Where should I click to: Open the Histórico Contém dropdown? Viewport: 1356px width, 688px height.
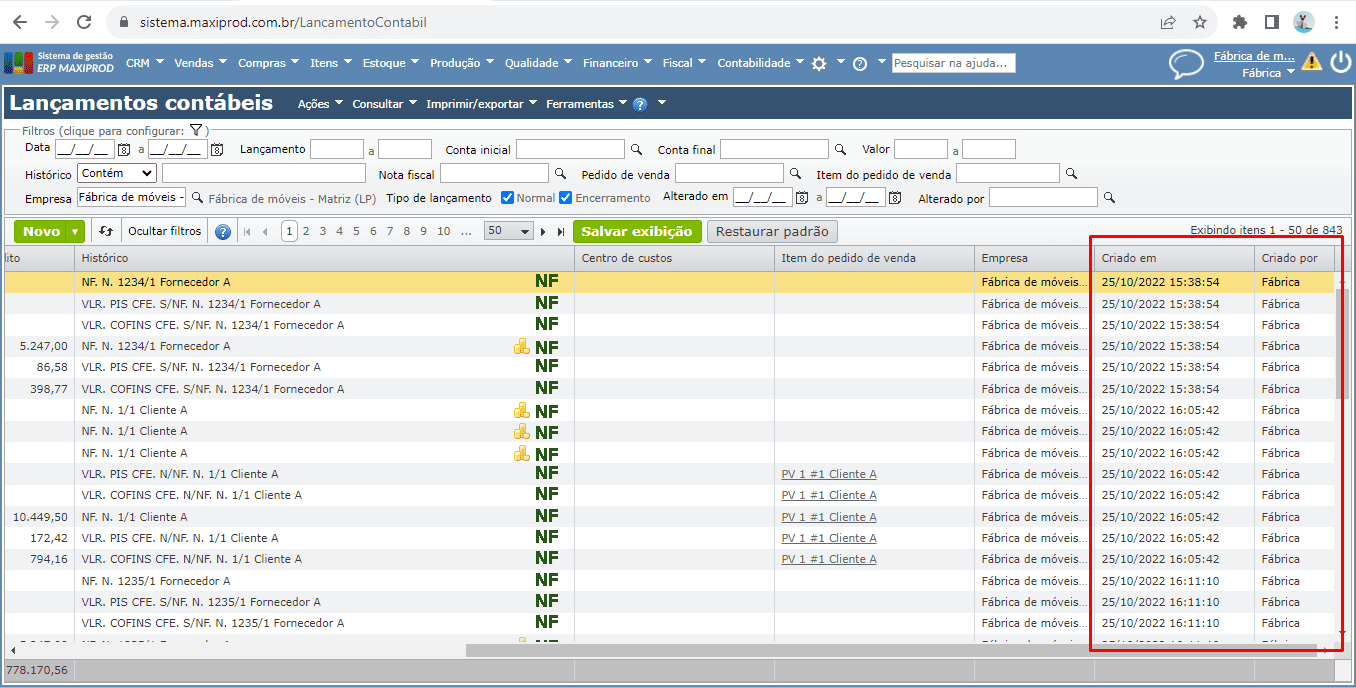tap(116, 174)
